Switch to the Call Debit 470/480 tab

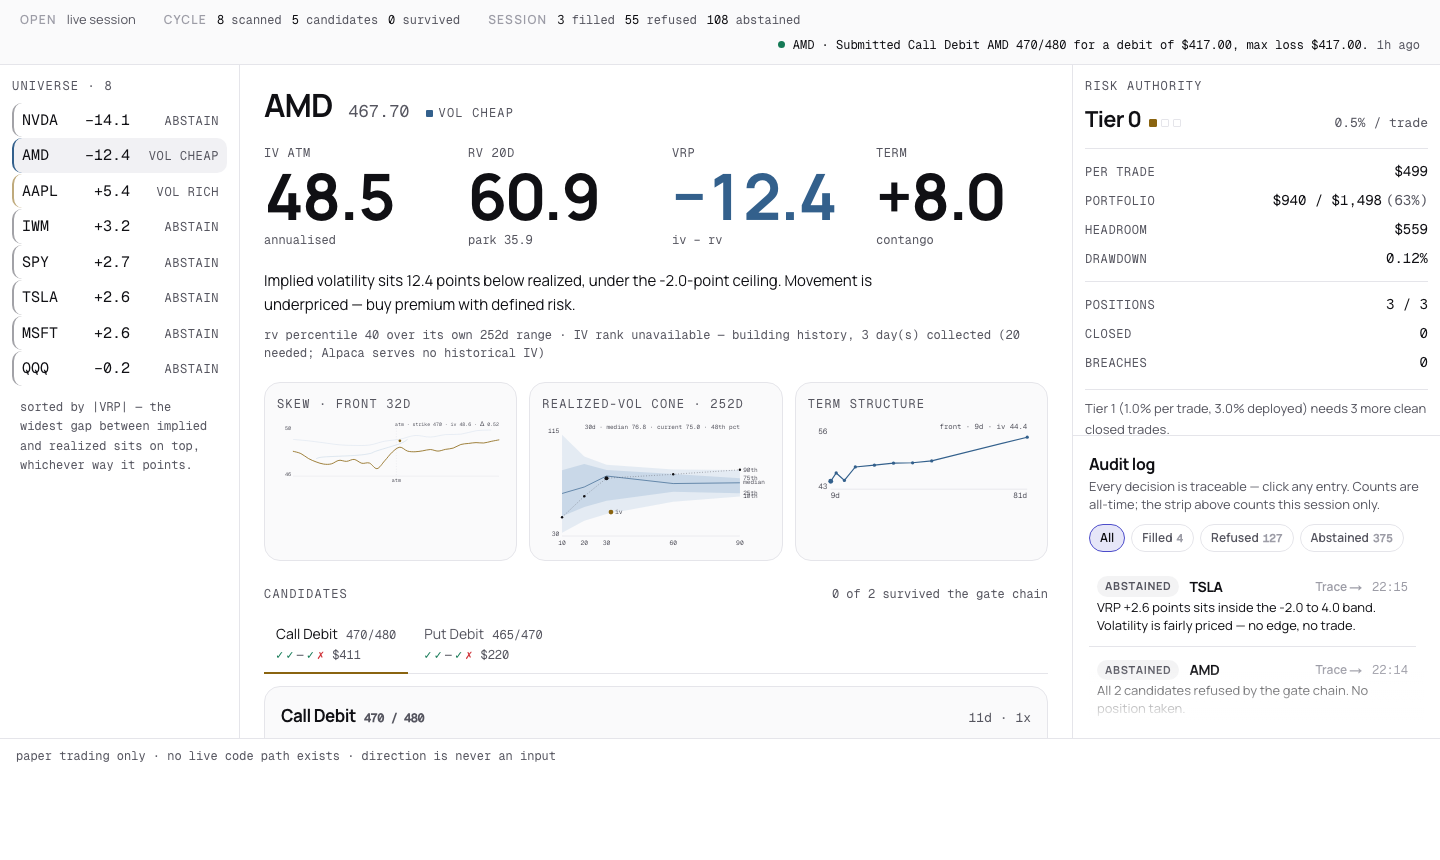point(336,644)
